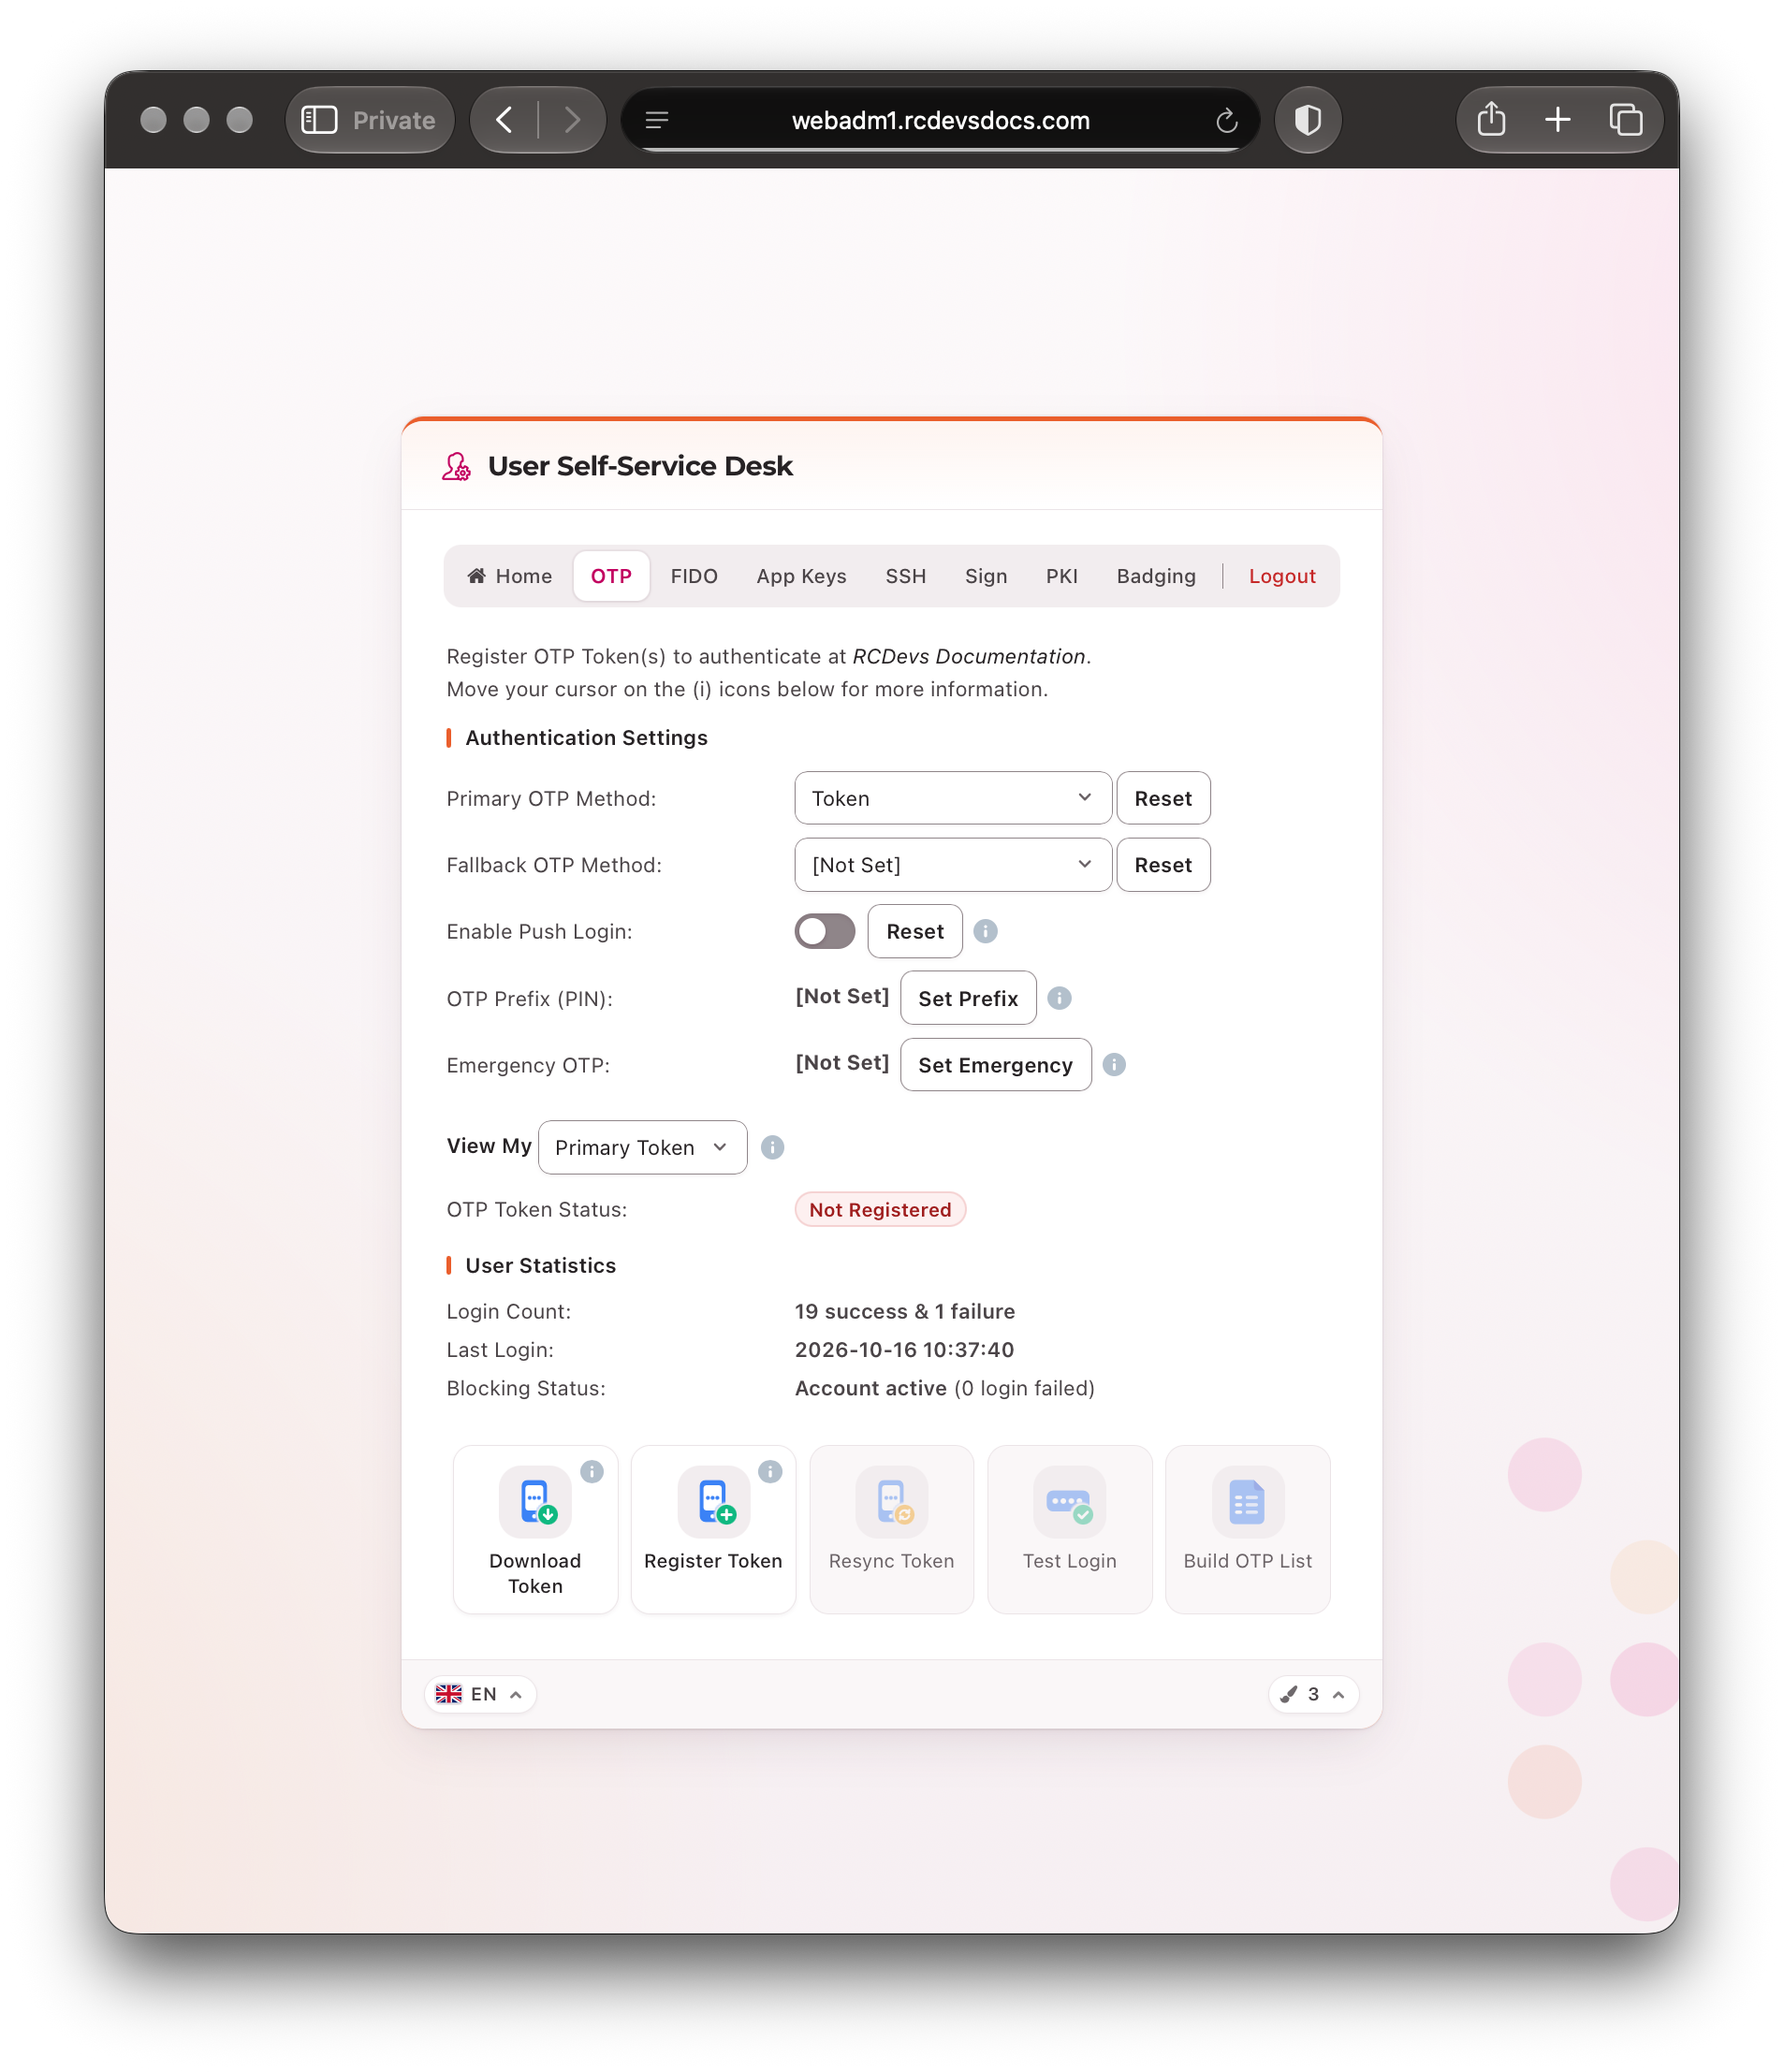Screen dimensions: 1784x2072
Task: Click the browser back arrow
Action: tap(504, 120)
